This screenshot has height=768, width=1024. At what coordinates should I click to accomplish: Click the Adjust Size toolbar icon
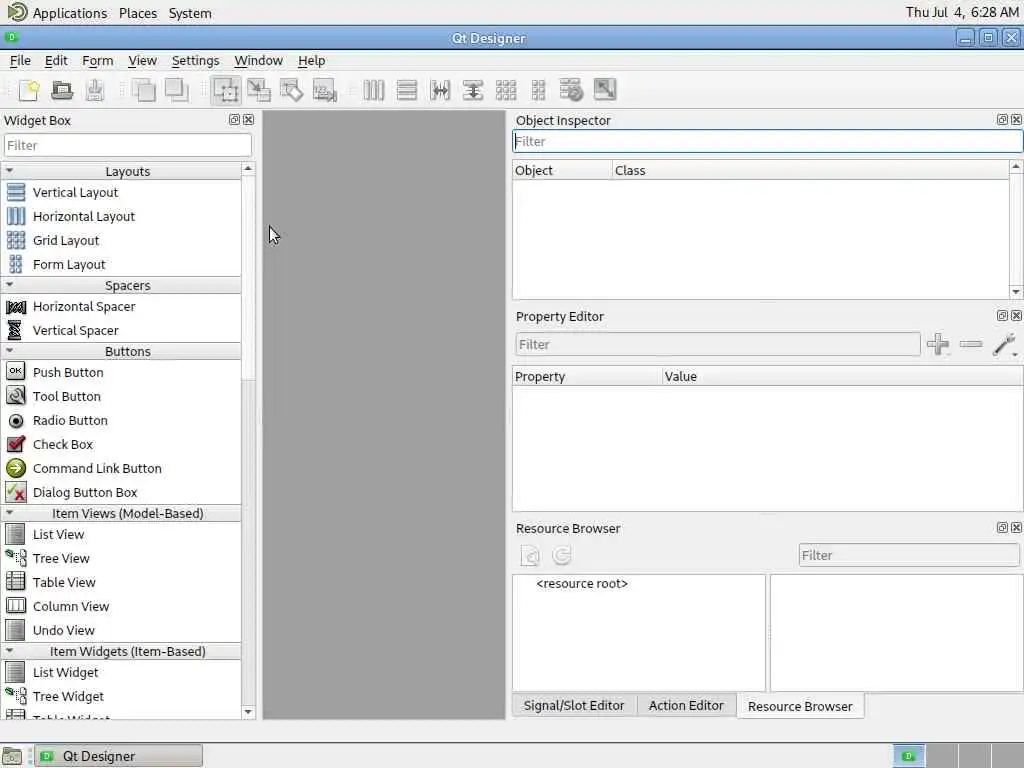(605, 90)
